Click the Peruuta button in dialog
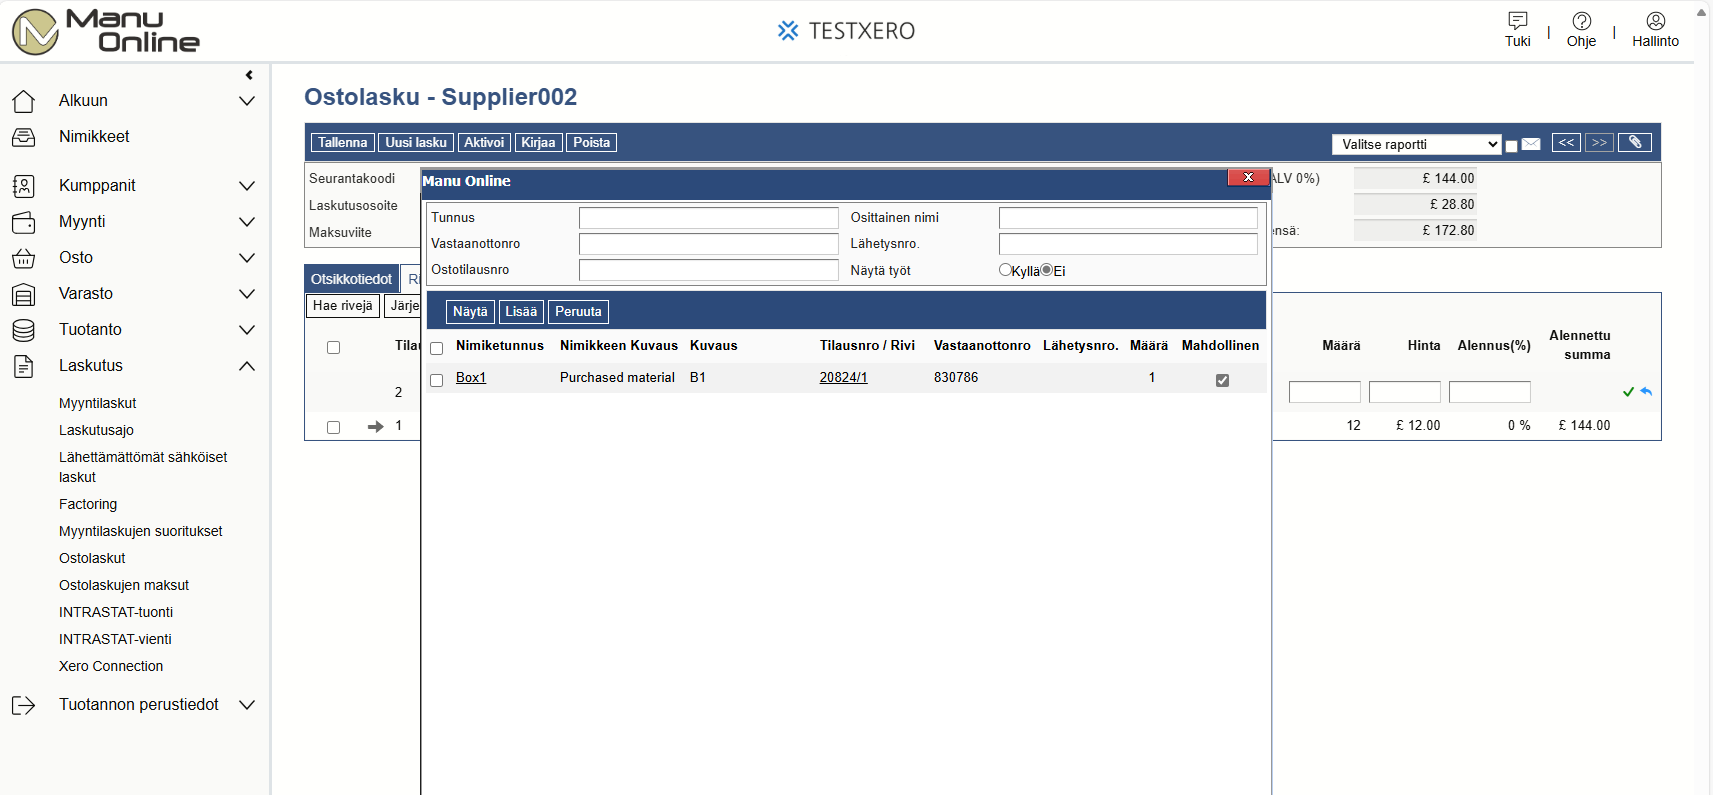1713x795 pixels. [x=578, y=312]
